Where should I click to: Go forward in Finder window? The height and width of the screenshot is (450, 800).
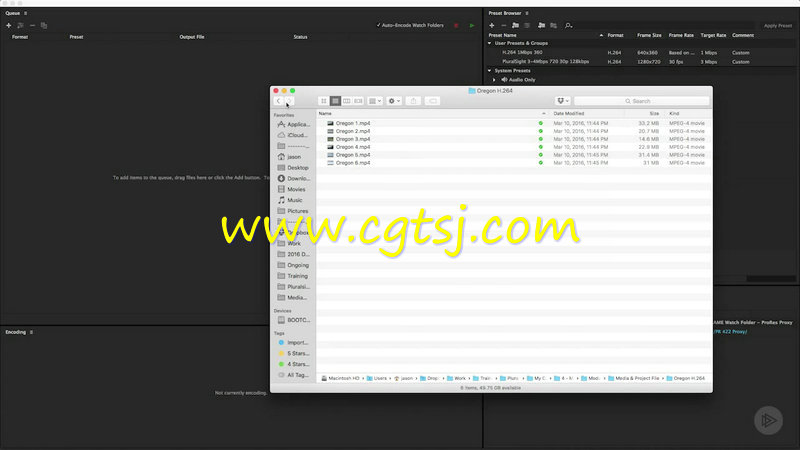click(289, 101)
